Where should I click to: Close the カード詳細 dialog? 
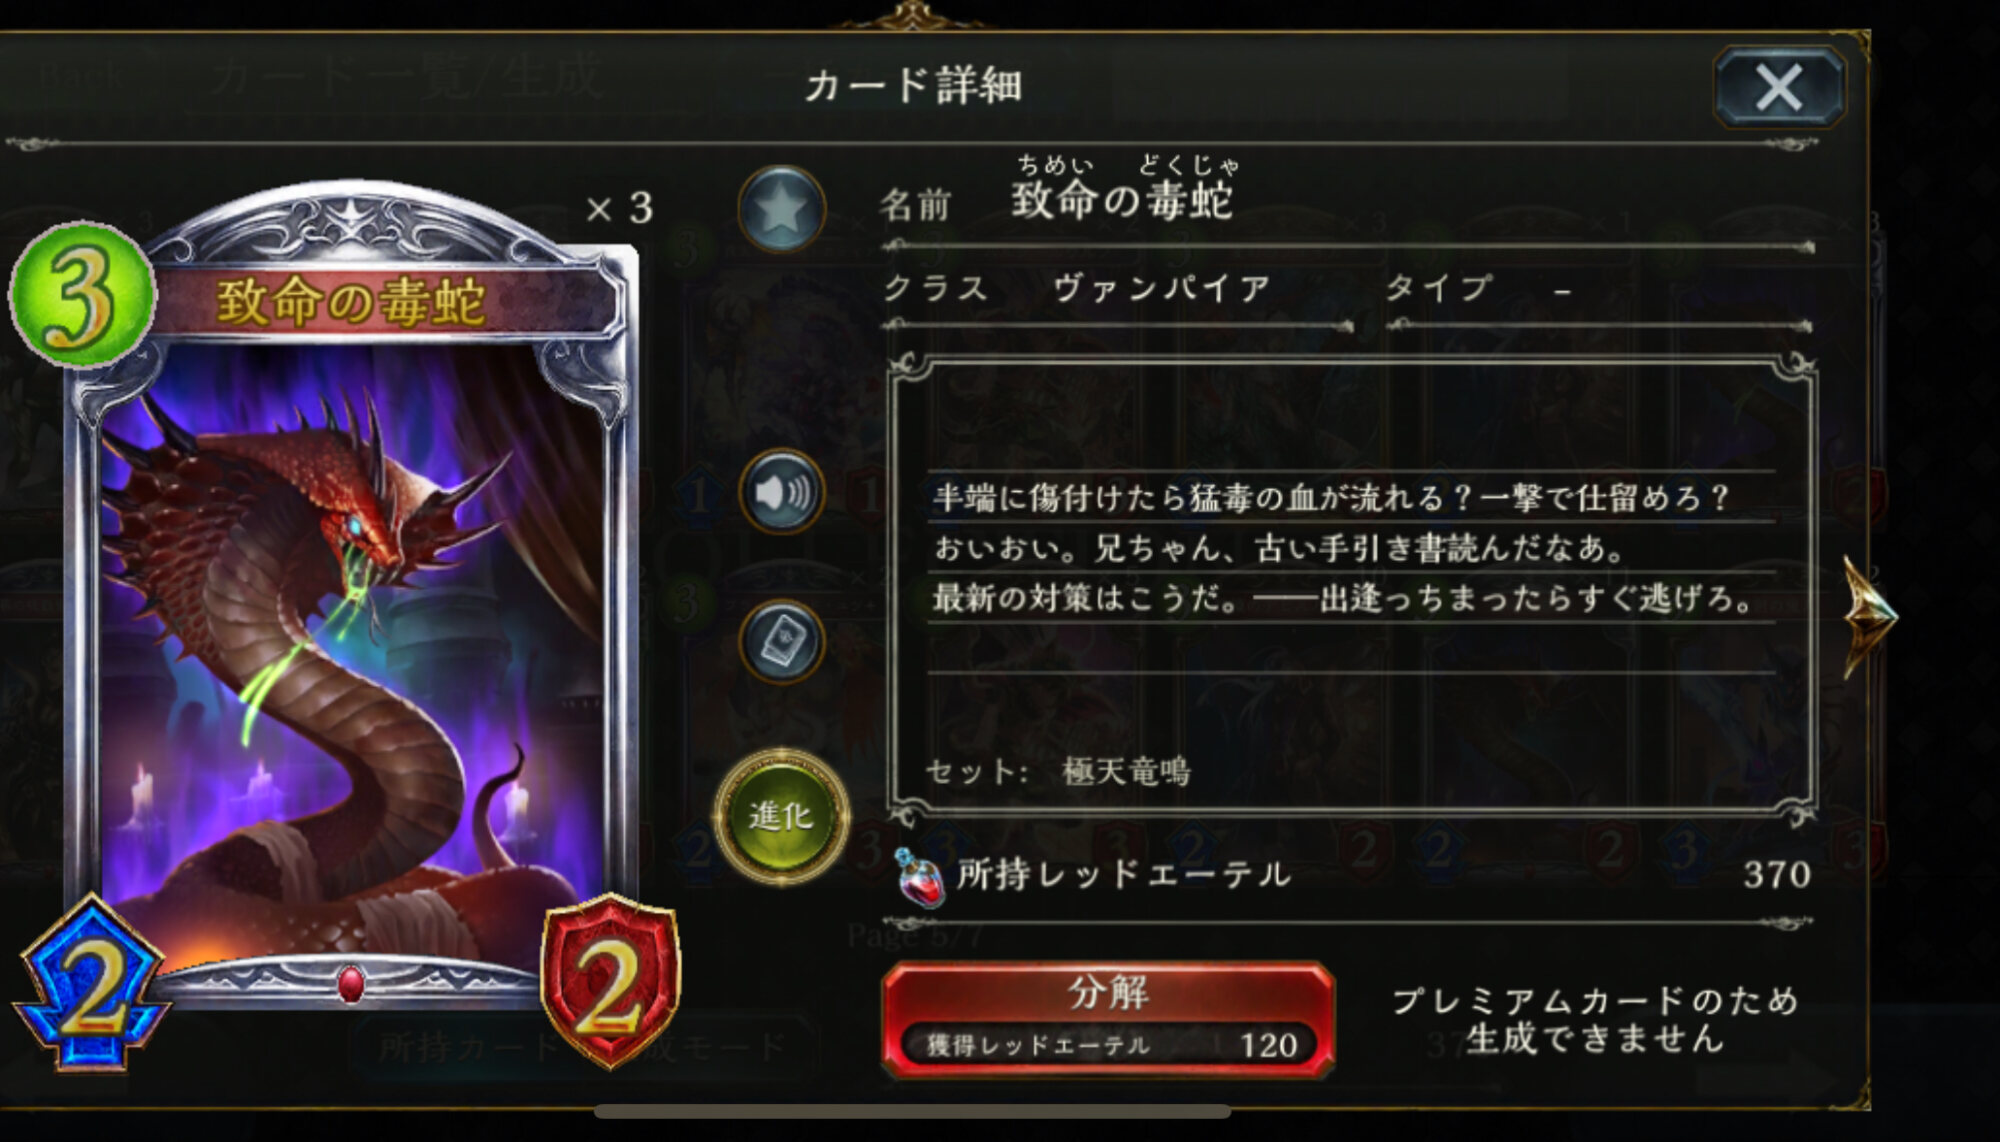coord(1779,87)
